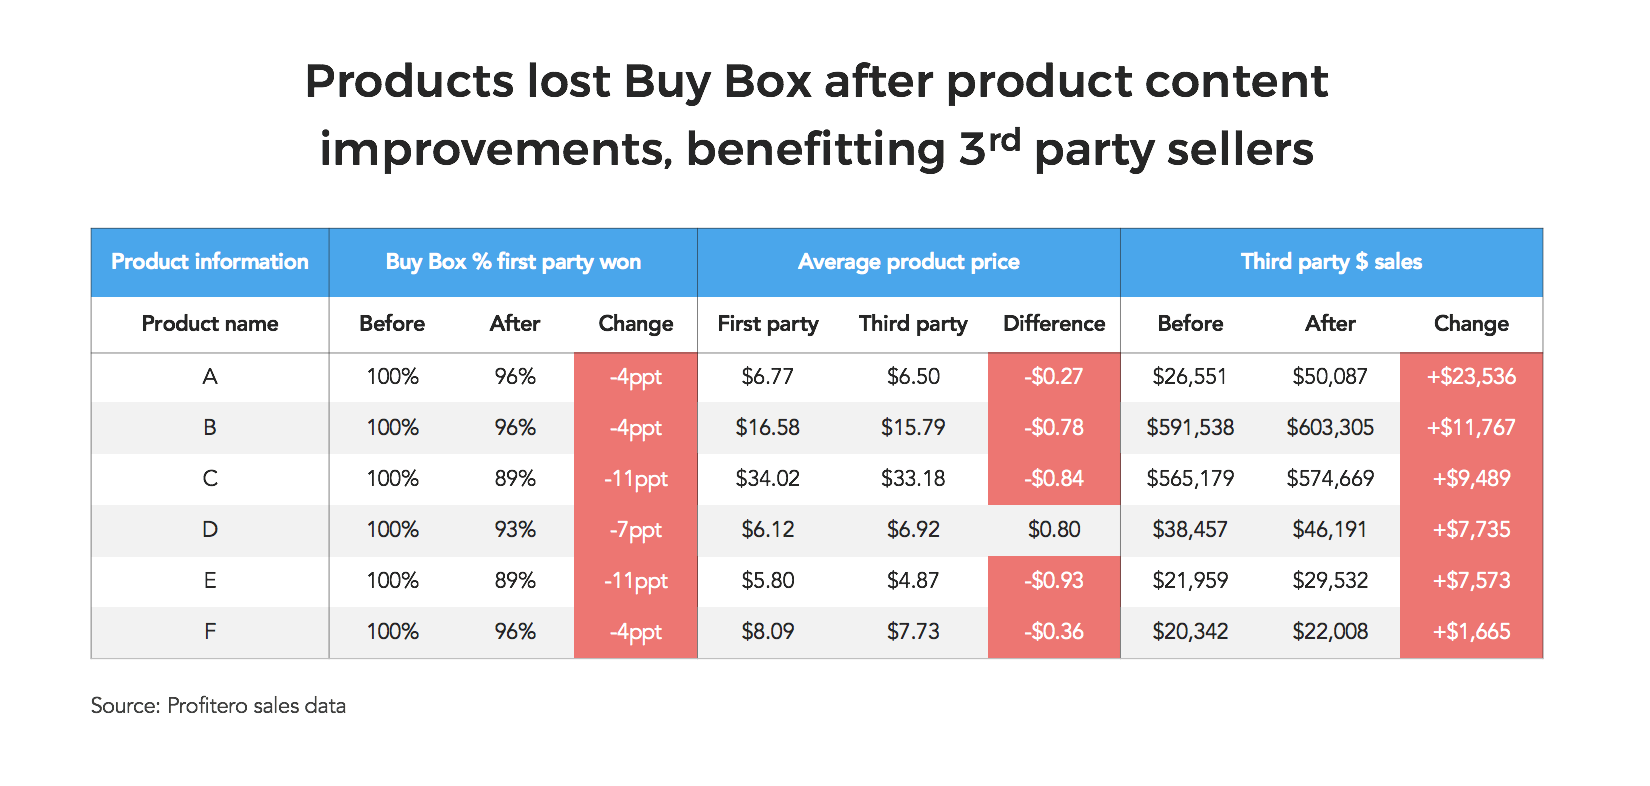Click the $34.02 first party price
This screenshot has width=1650, height=786.
pyautogui.click(x=768, y=479)
